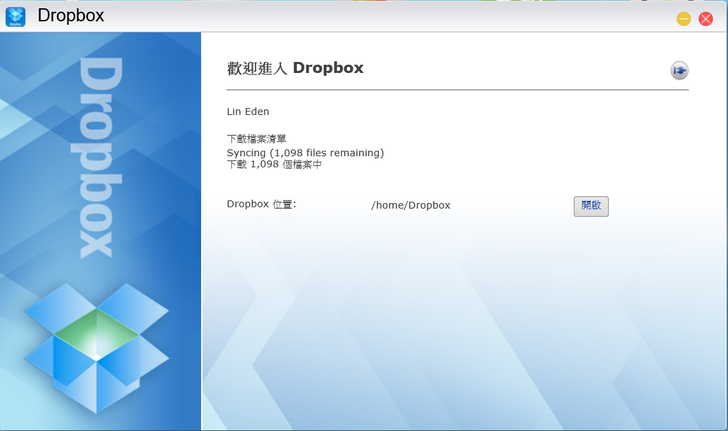Click the unlink account plug icon
The width and height of the screenshot is (728, 431).
[679, 71]
